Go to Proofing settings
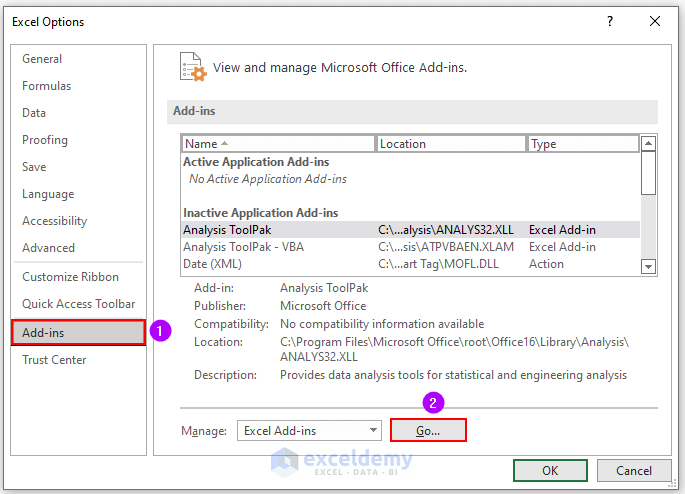 [x=45, y=140]
